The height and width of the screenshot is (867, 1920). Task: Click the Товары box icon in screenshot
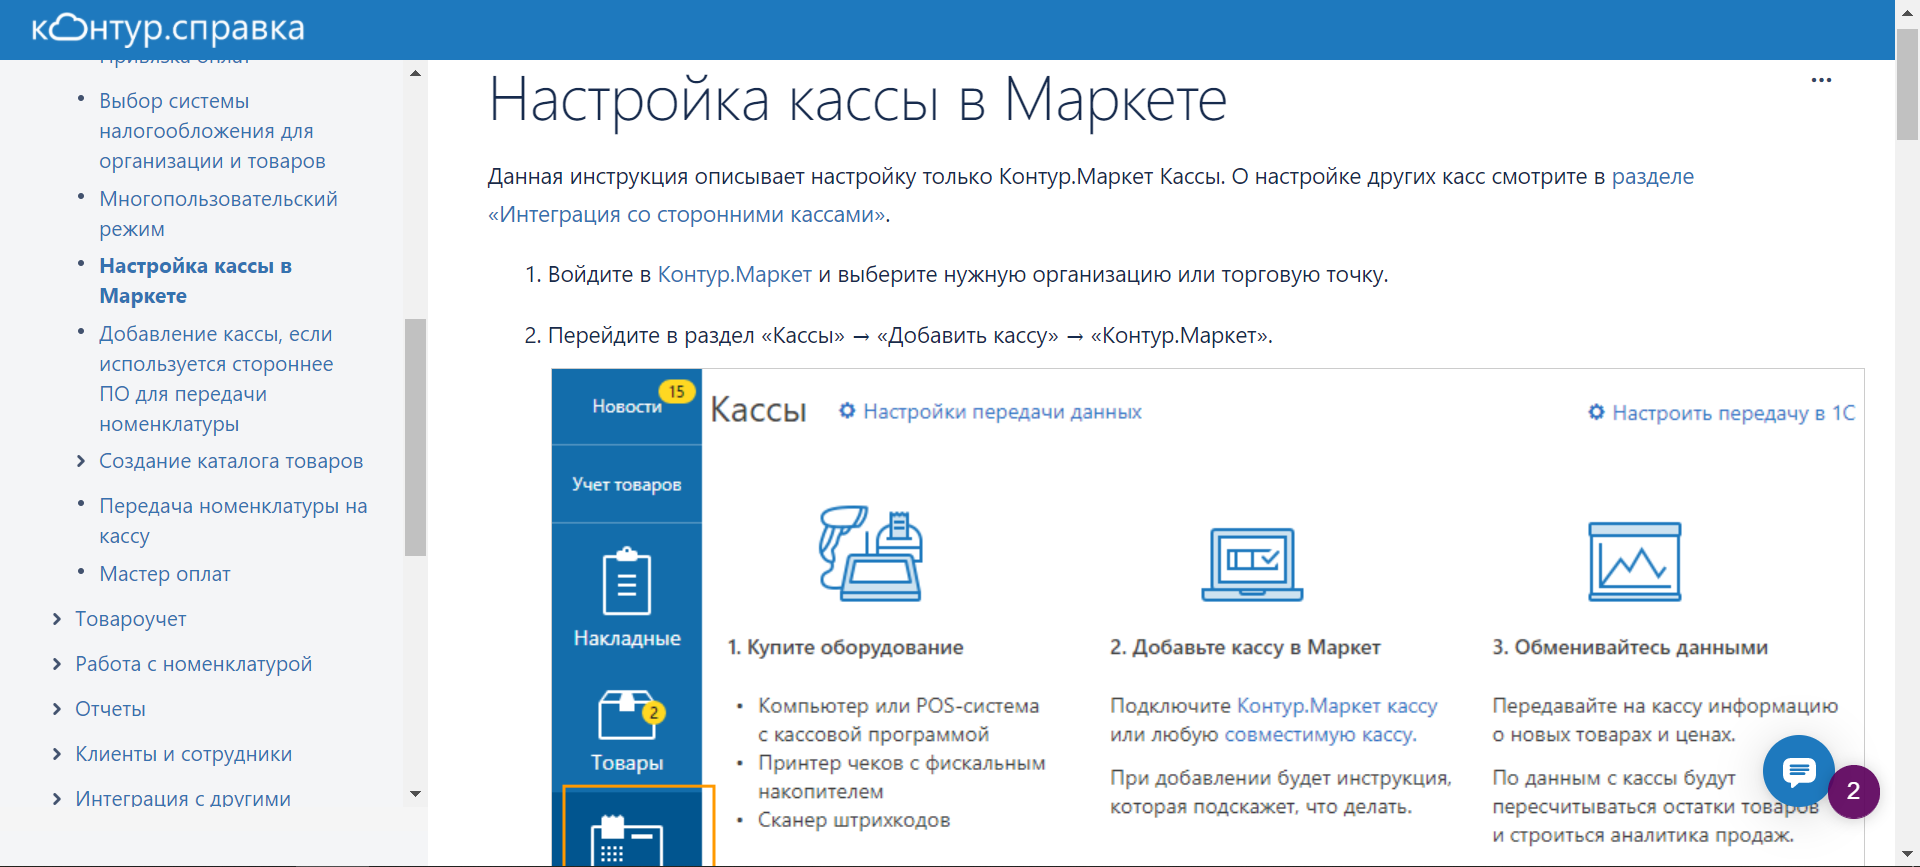[x=627, y=714]
